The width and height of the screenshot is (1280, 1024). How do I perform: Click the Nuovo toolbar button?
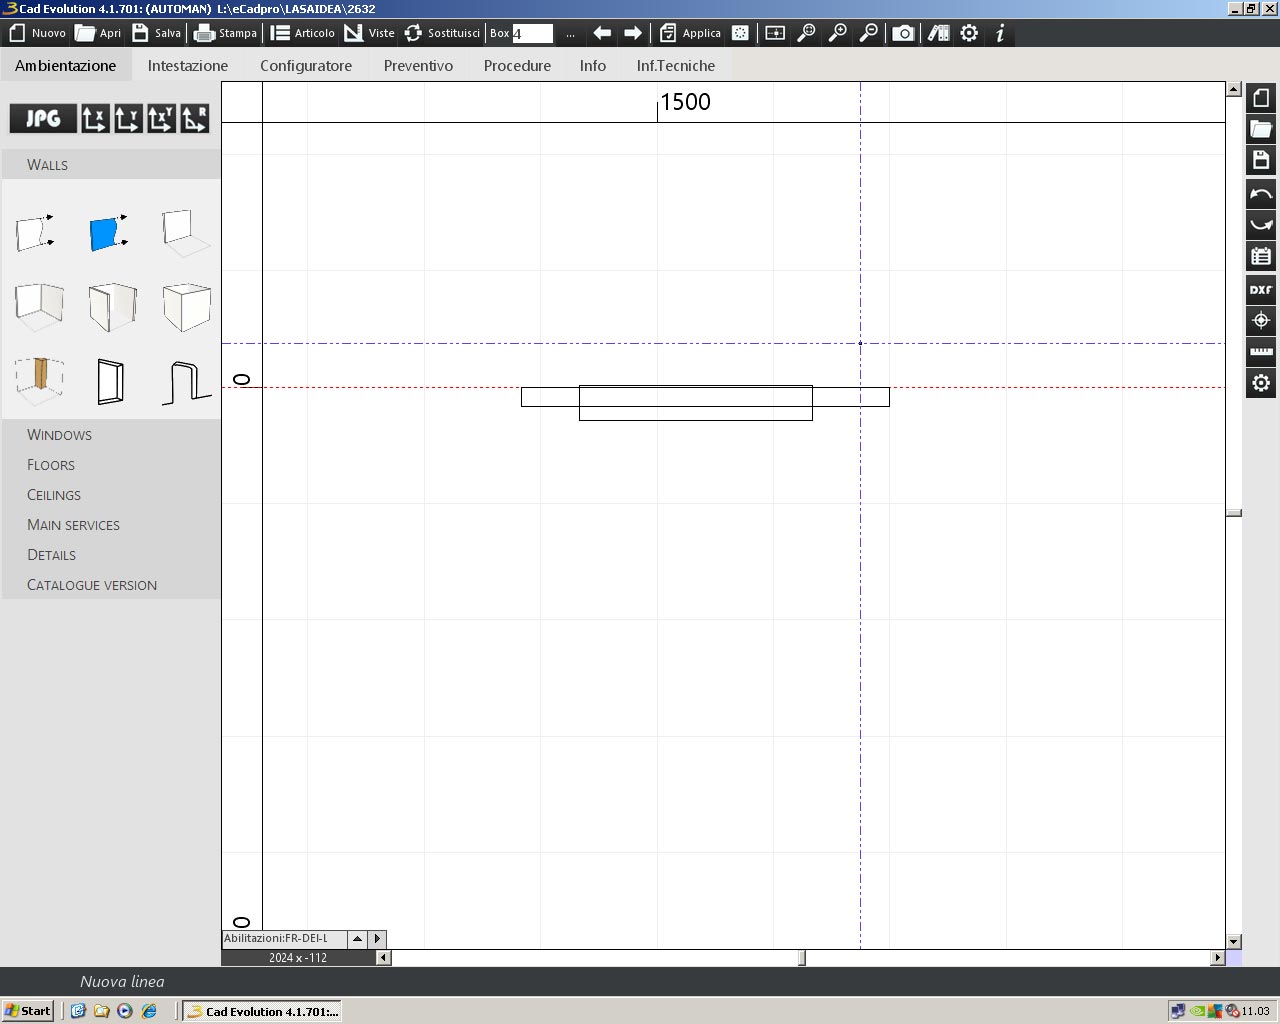pos(37,33)
